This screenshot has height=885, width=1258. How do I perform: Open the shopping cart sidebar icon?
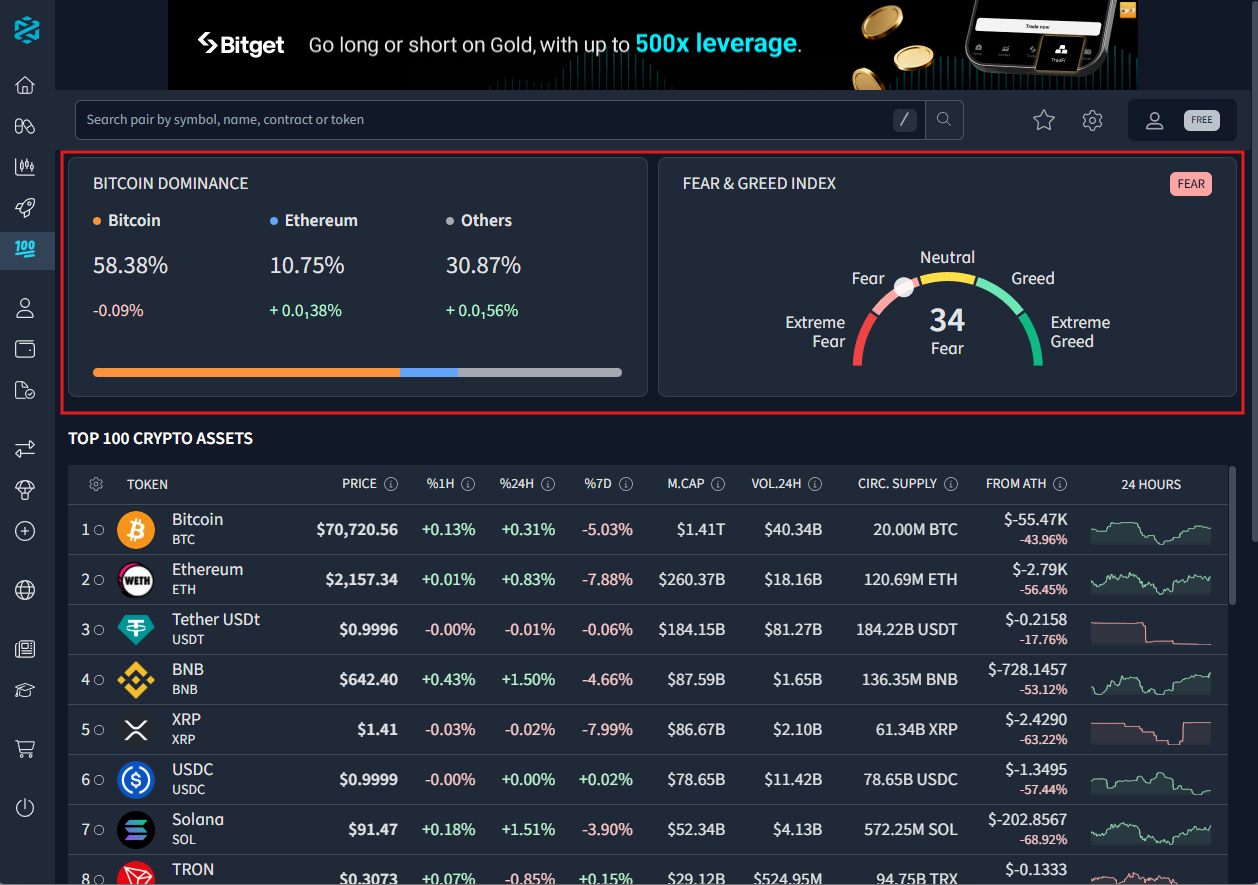pyautogui.click(x=26, y=749)
